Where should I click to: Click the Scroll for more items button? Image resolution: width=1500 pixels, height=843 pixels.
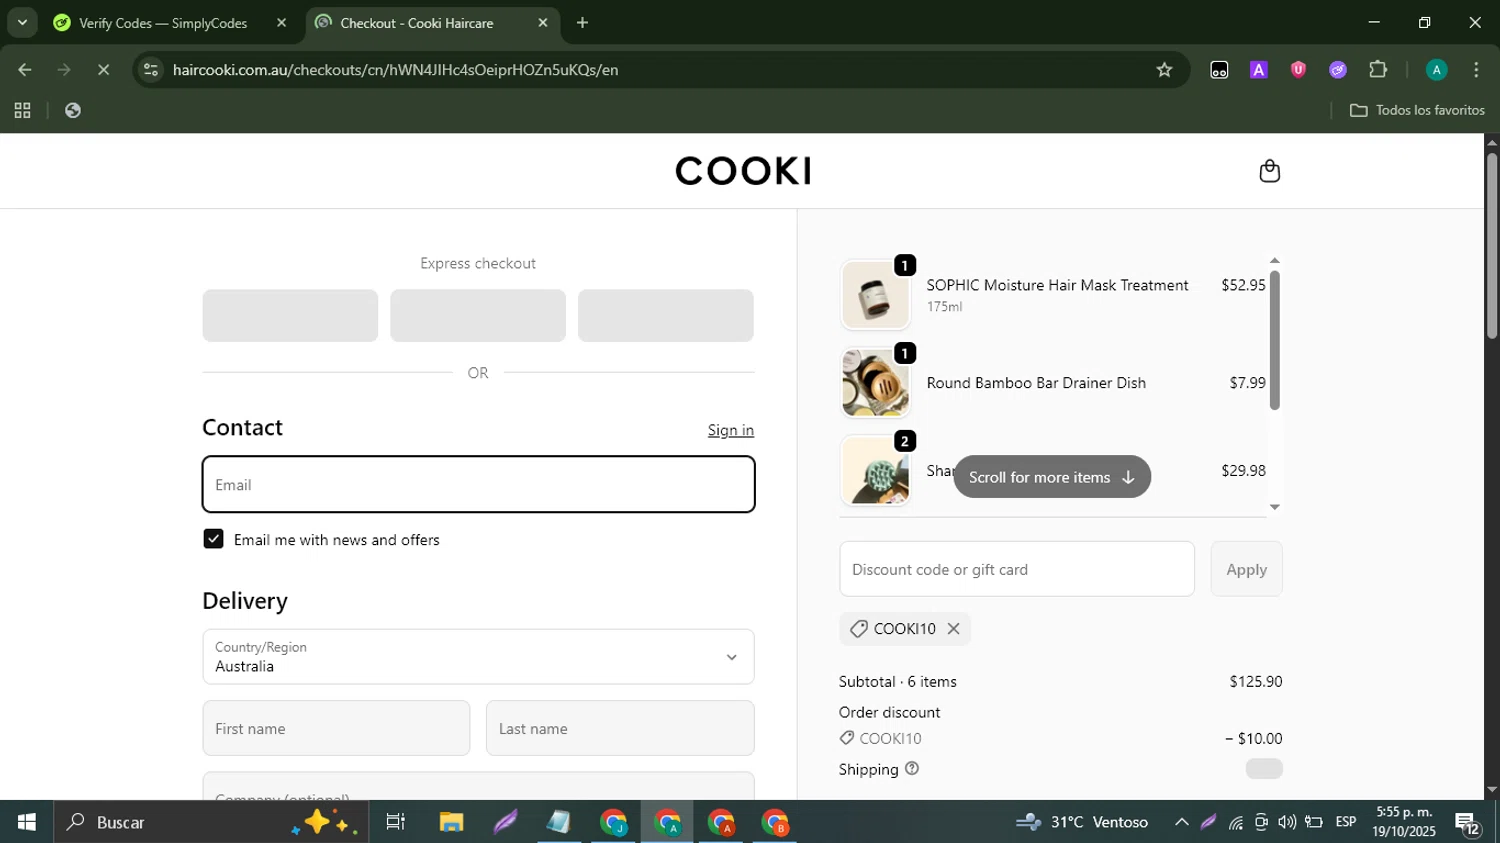tap(1052, 477)
